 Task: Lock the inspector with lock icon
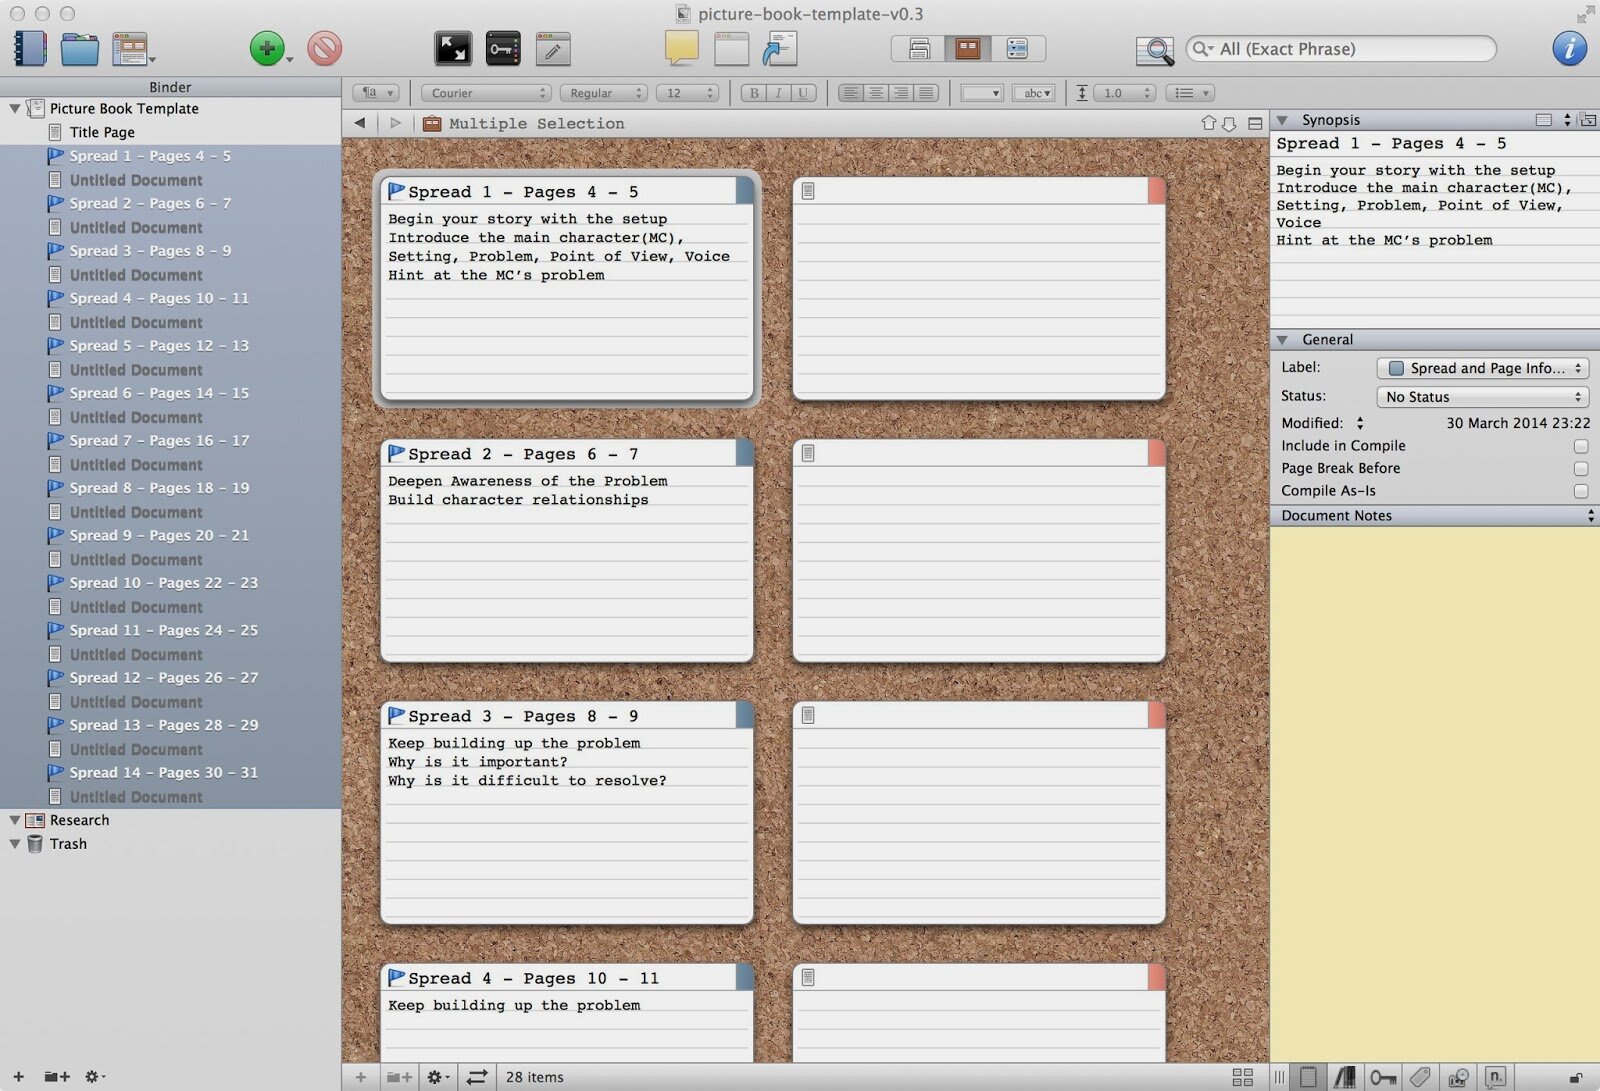tap(1577, 1078)
